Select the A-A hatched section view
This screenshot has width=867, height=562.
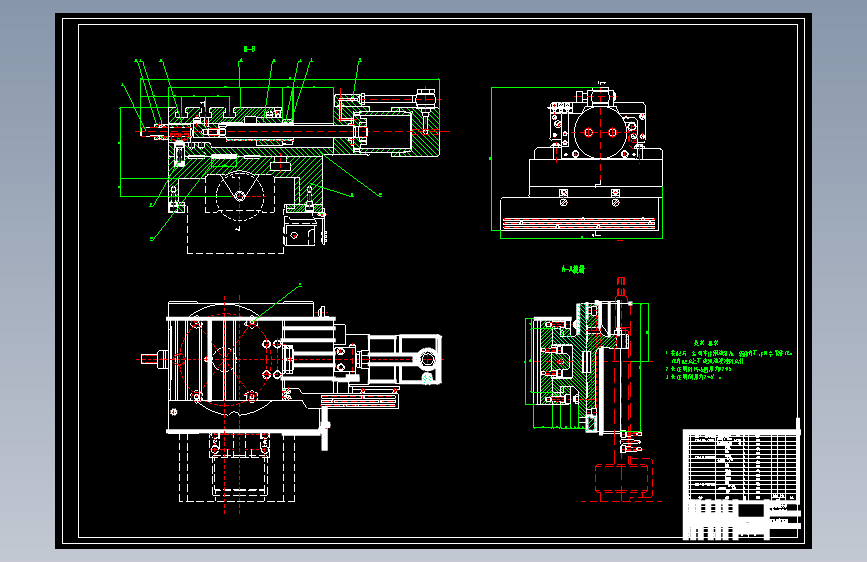point(588,368)
